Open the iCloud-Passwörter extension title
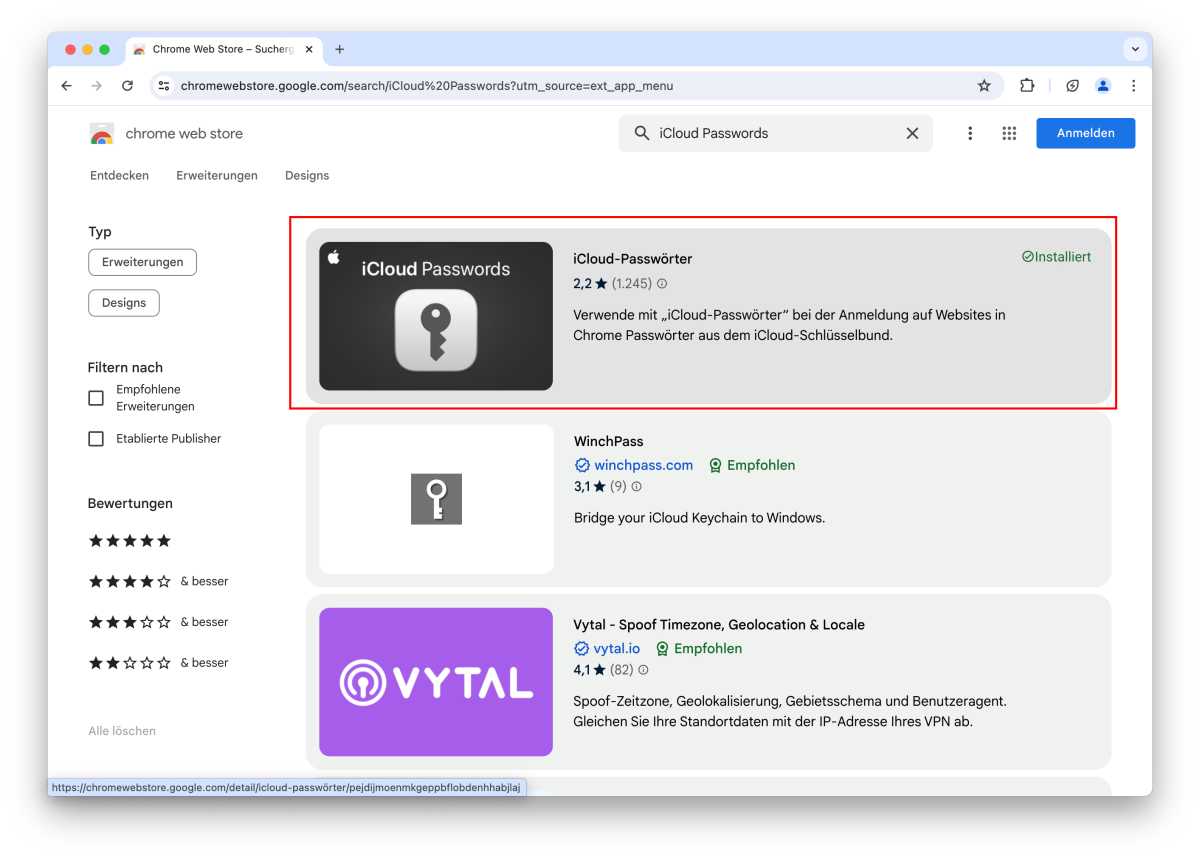The width and height of the screenshot is (1200, 859). coord(632,259)
